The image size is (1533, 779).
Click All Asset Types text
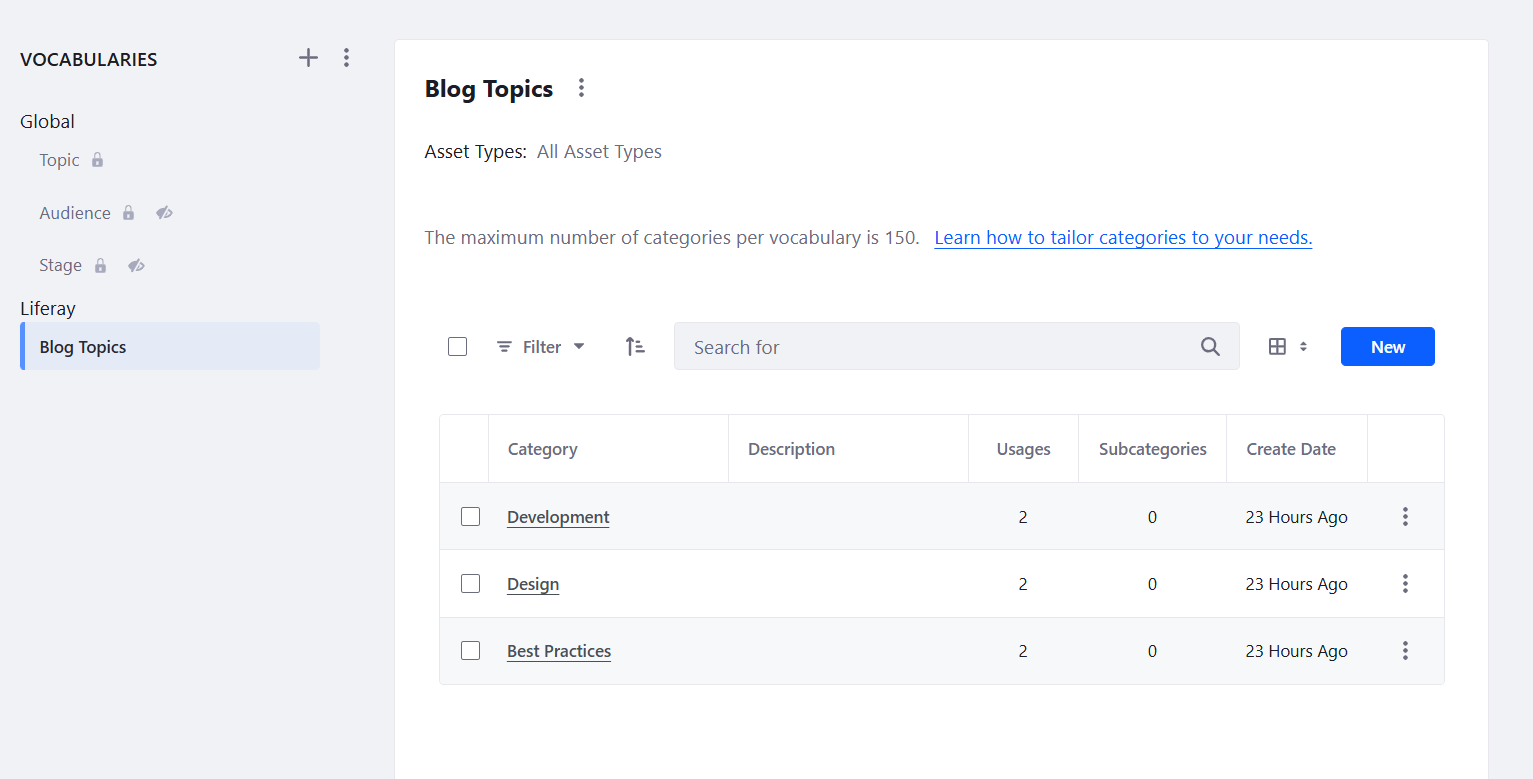click(x=599, y=152)
